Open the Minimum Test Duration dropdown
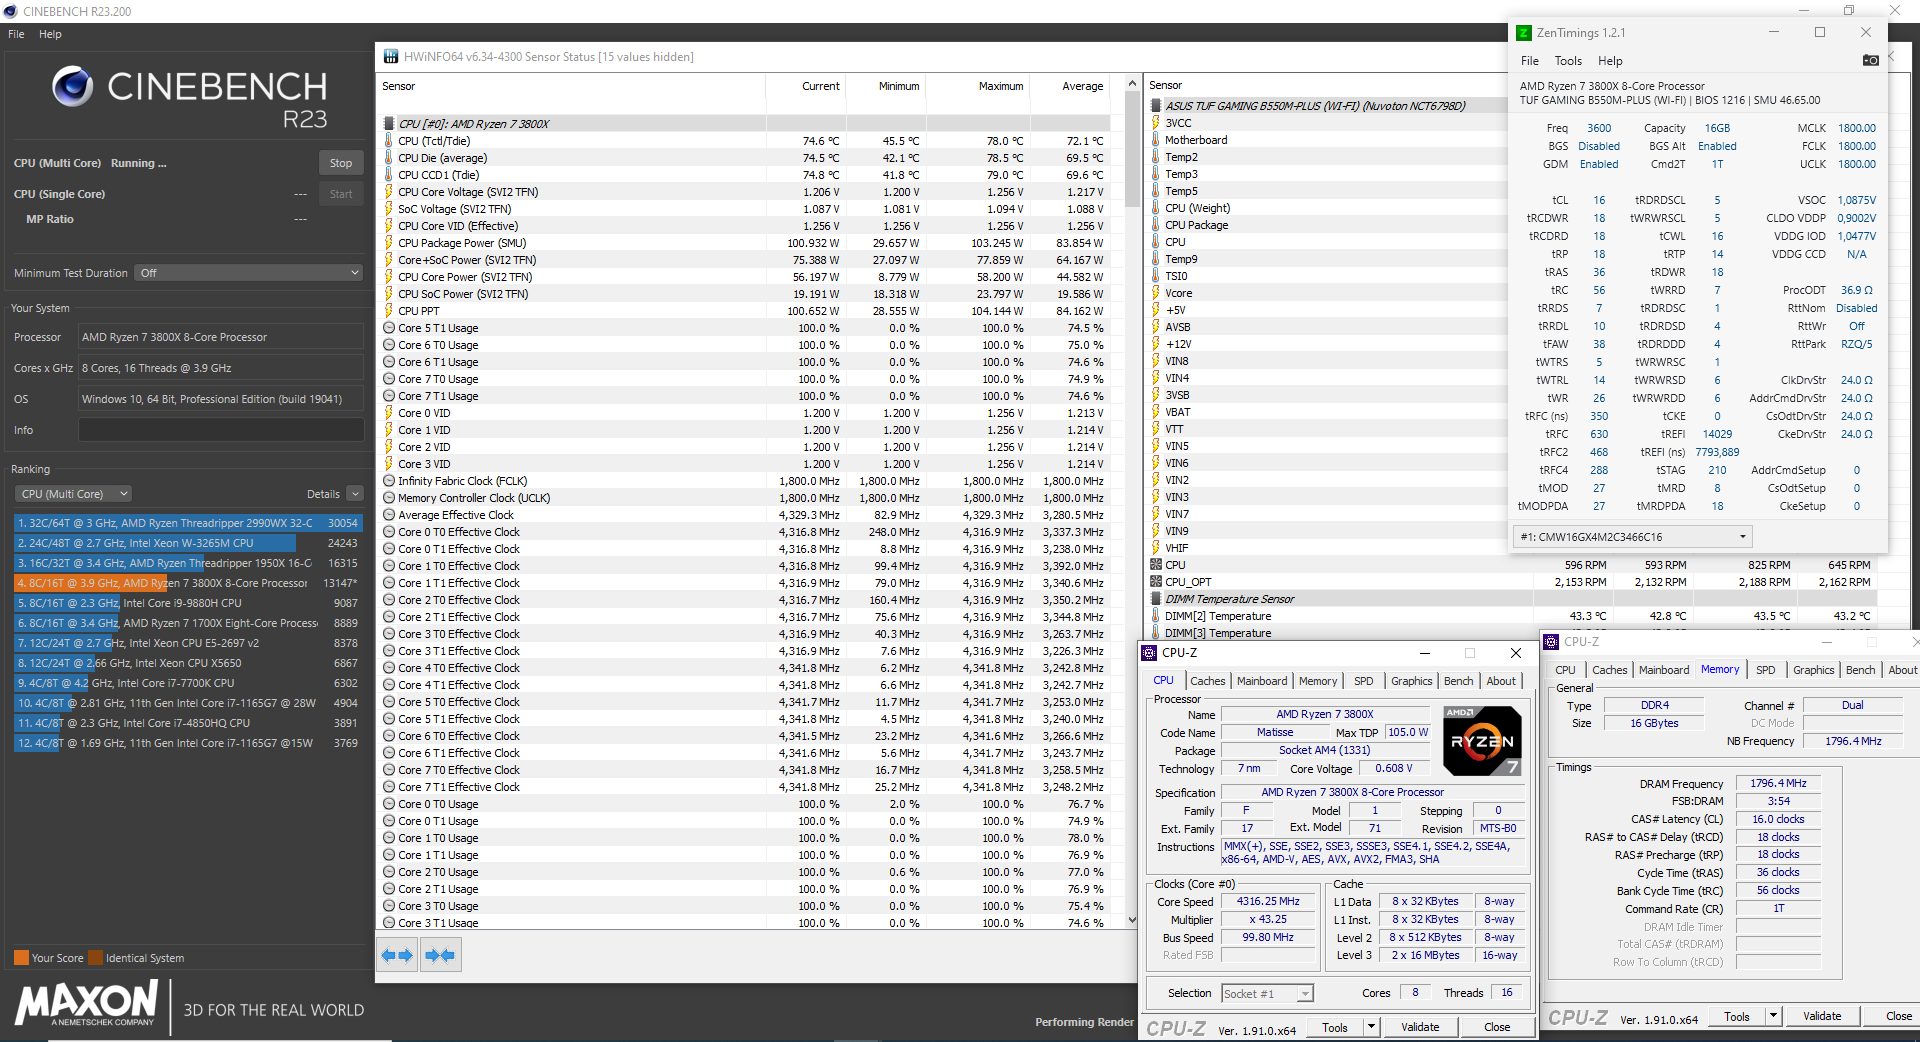The height and width of the screenshot is (1042, 1920). coord(249,273)
